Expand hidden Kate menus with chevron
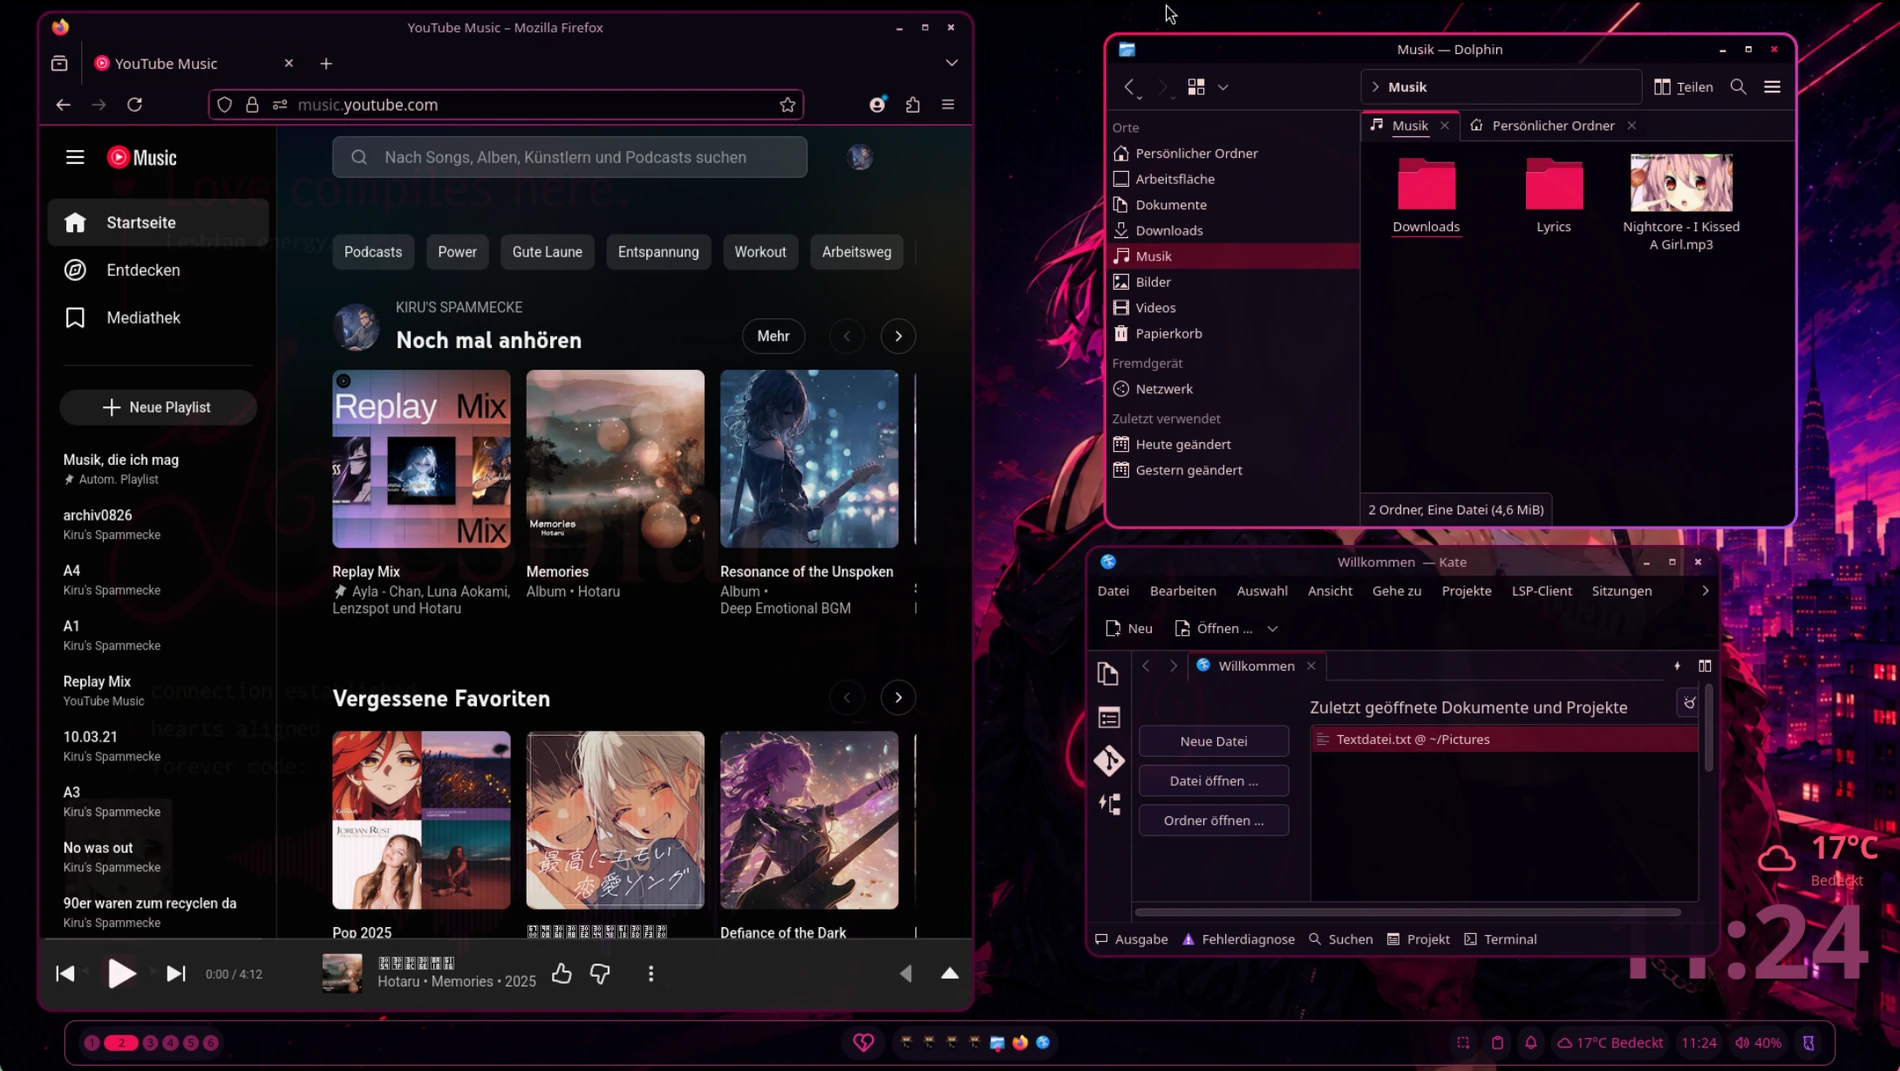This screenshot has height=1071, width=1900. (1705, 591)
